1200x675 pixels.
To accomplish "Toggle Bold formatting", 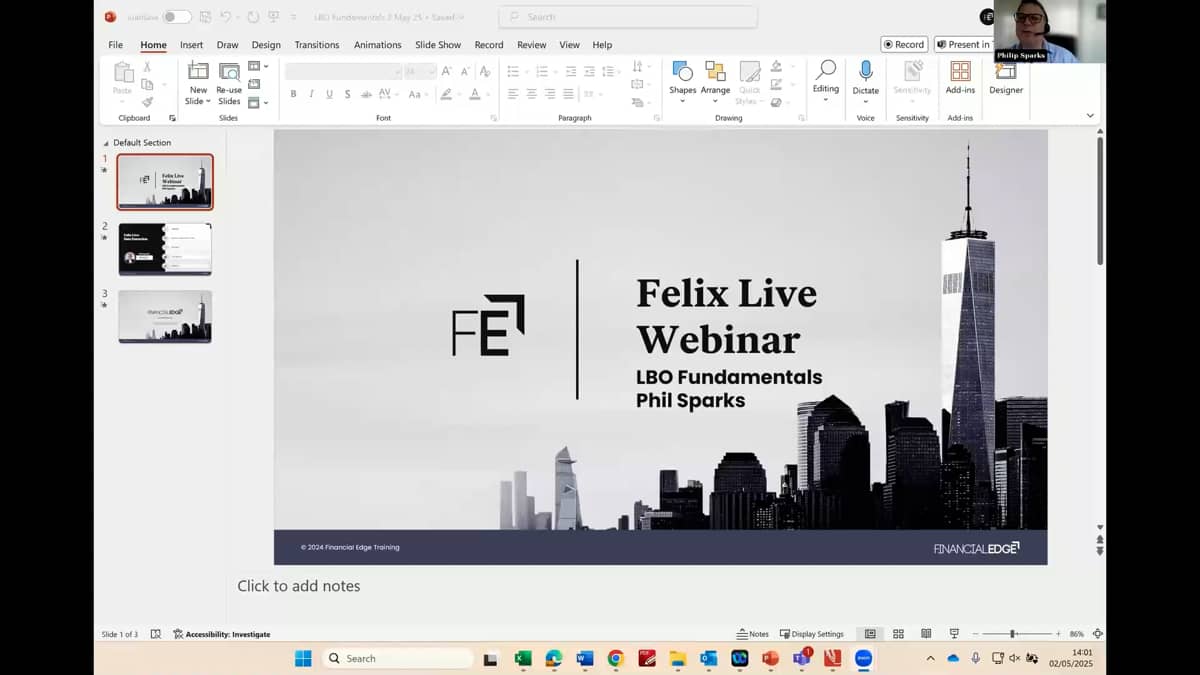I will (x=293, y=94).
